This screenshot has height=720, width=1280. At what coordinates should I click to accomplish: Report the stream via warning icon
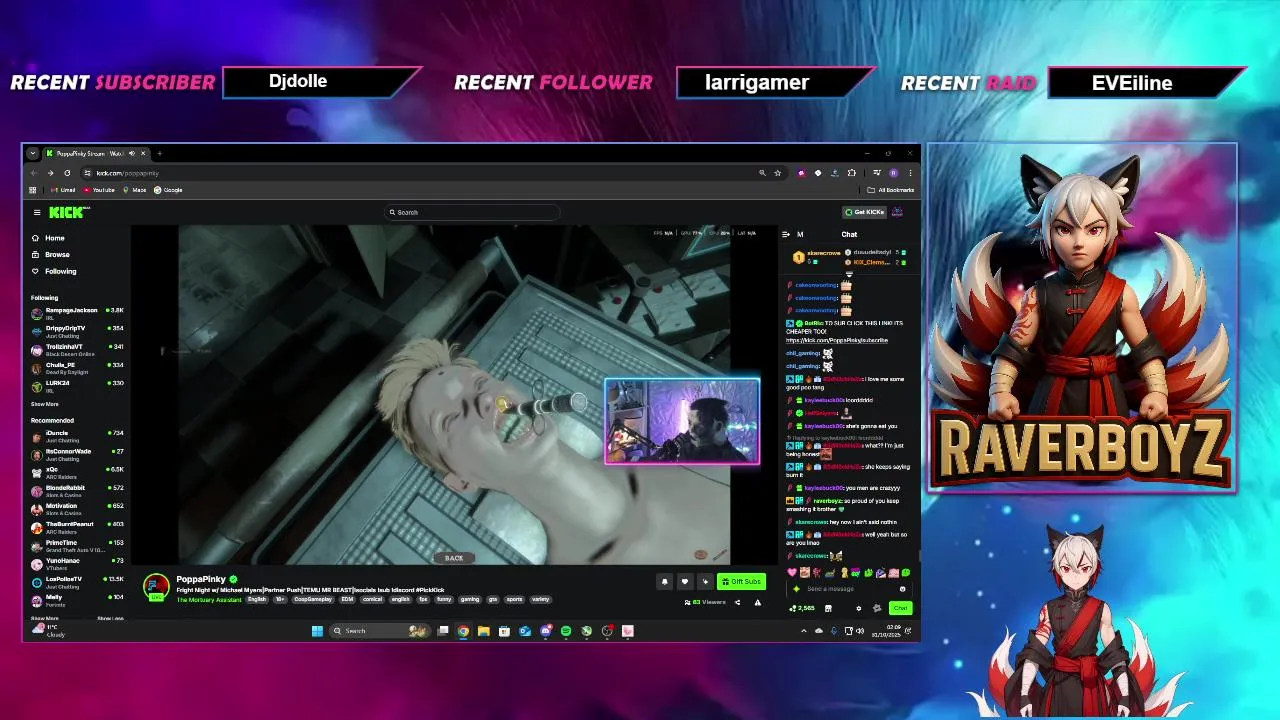pyautogui.click(x=757, y=602)
